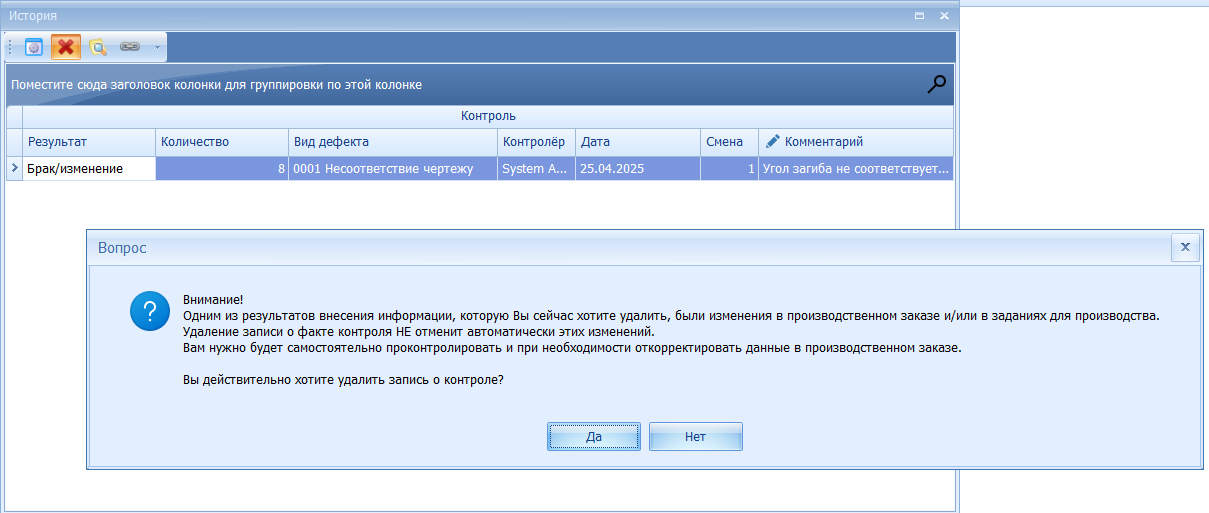Viewport: 1209px width, 513px height.
Task: Close the История window
Action: pyautogui.click(x=943, y=16)
